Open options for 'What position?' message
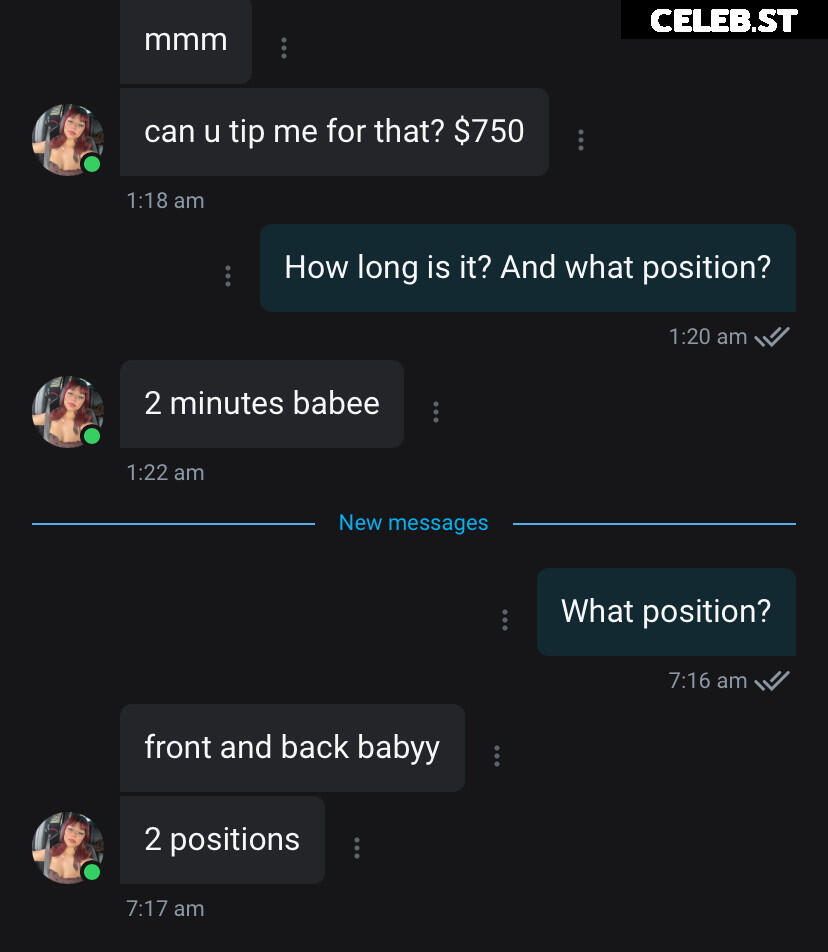 [x=505, y=620]
